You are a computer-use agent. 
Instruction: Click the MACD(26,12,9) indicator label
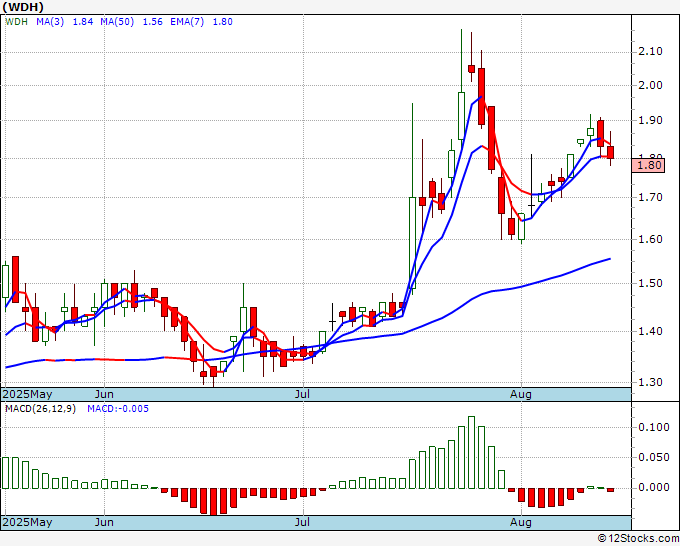click(x=40, y=409)
